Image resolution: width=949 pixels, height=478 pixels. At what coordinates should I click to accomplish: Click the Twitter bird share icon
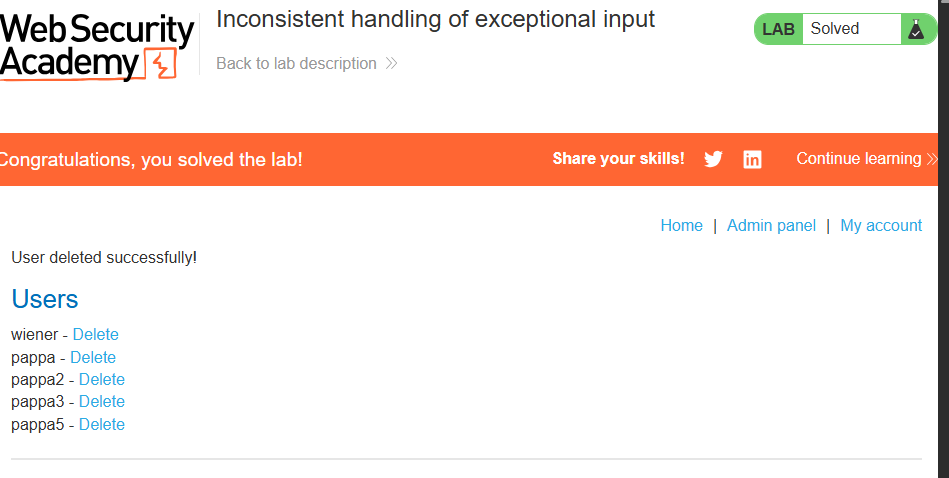click(713, 159)
